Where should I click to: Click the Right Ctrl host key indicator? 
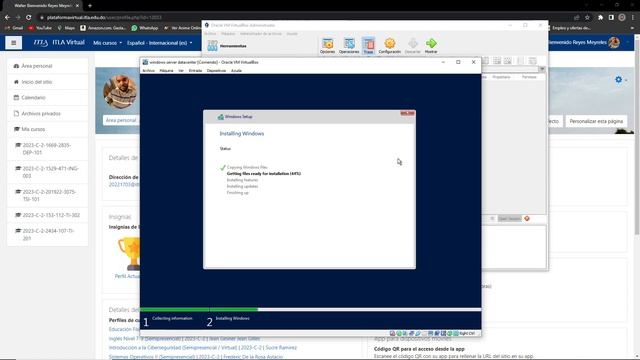tap(467, 333)
